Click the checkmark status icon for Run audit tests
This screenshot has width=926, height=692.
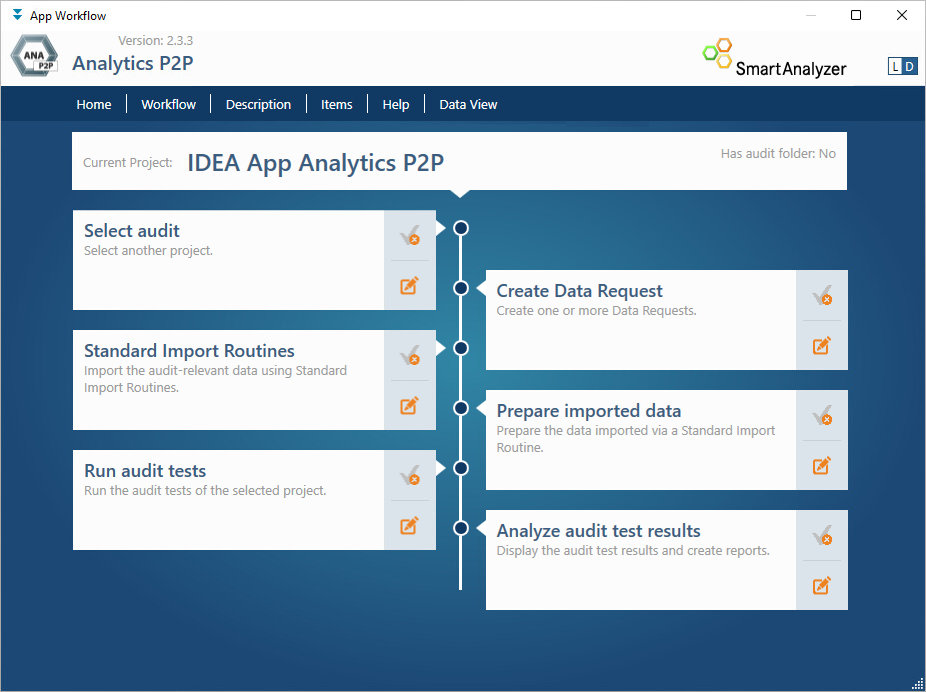click(x=409, y=475)
